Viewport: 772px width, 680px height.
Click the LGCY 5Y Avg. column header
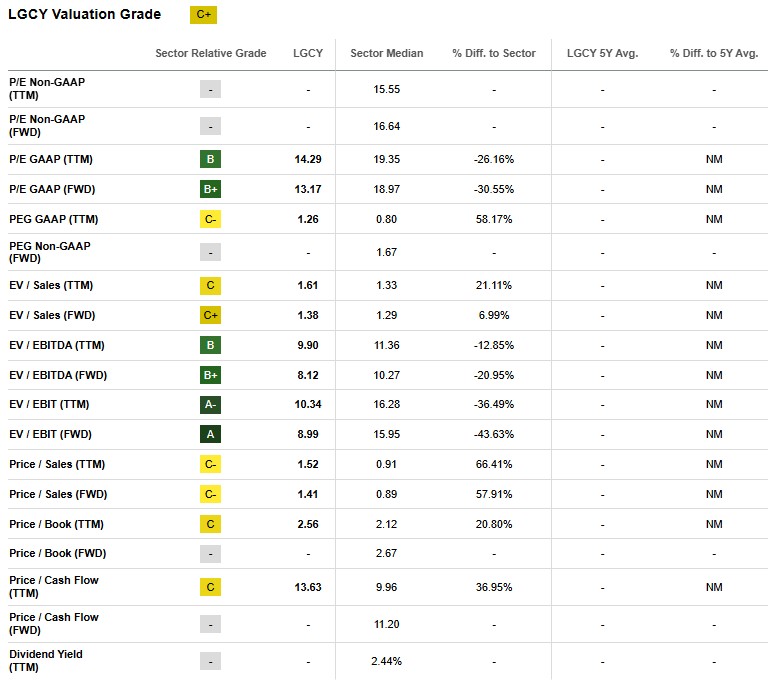pos(602,53)
